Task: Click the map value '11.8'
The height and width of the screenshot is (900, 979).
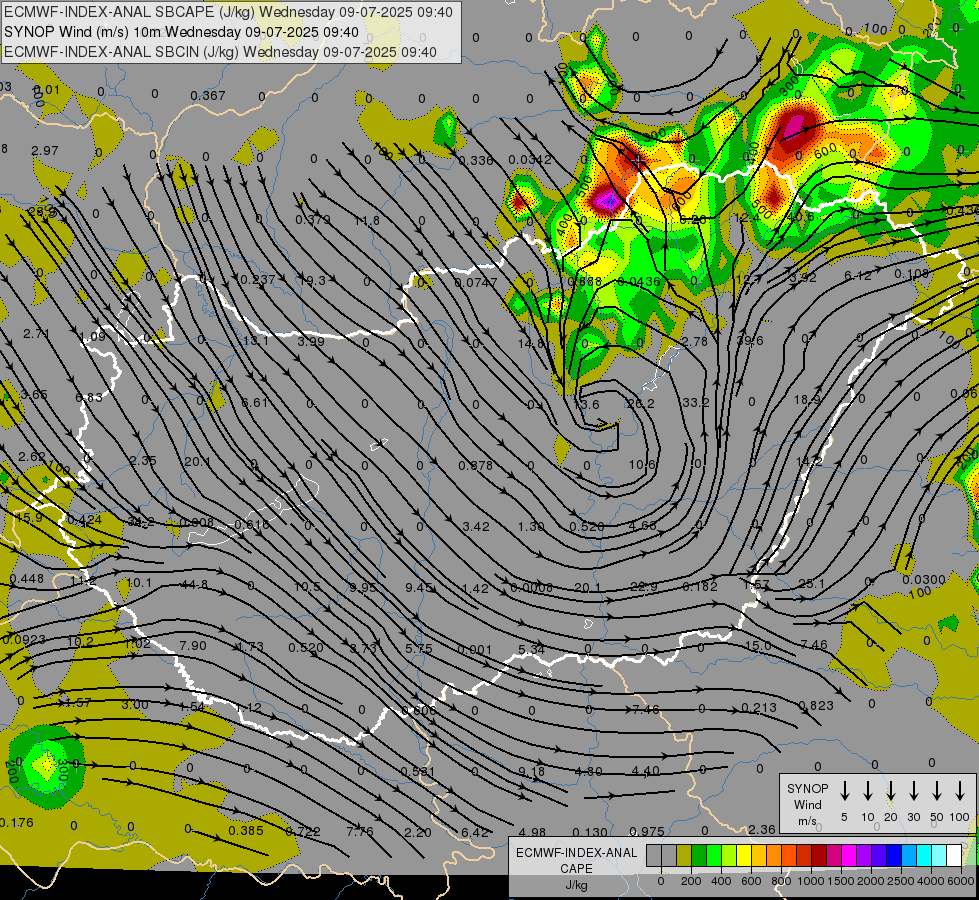Action: point(367,220)
